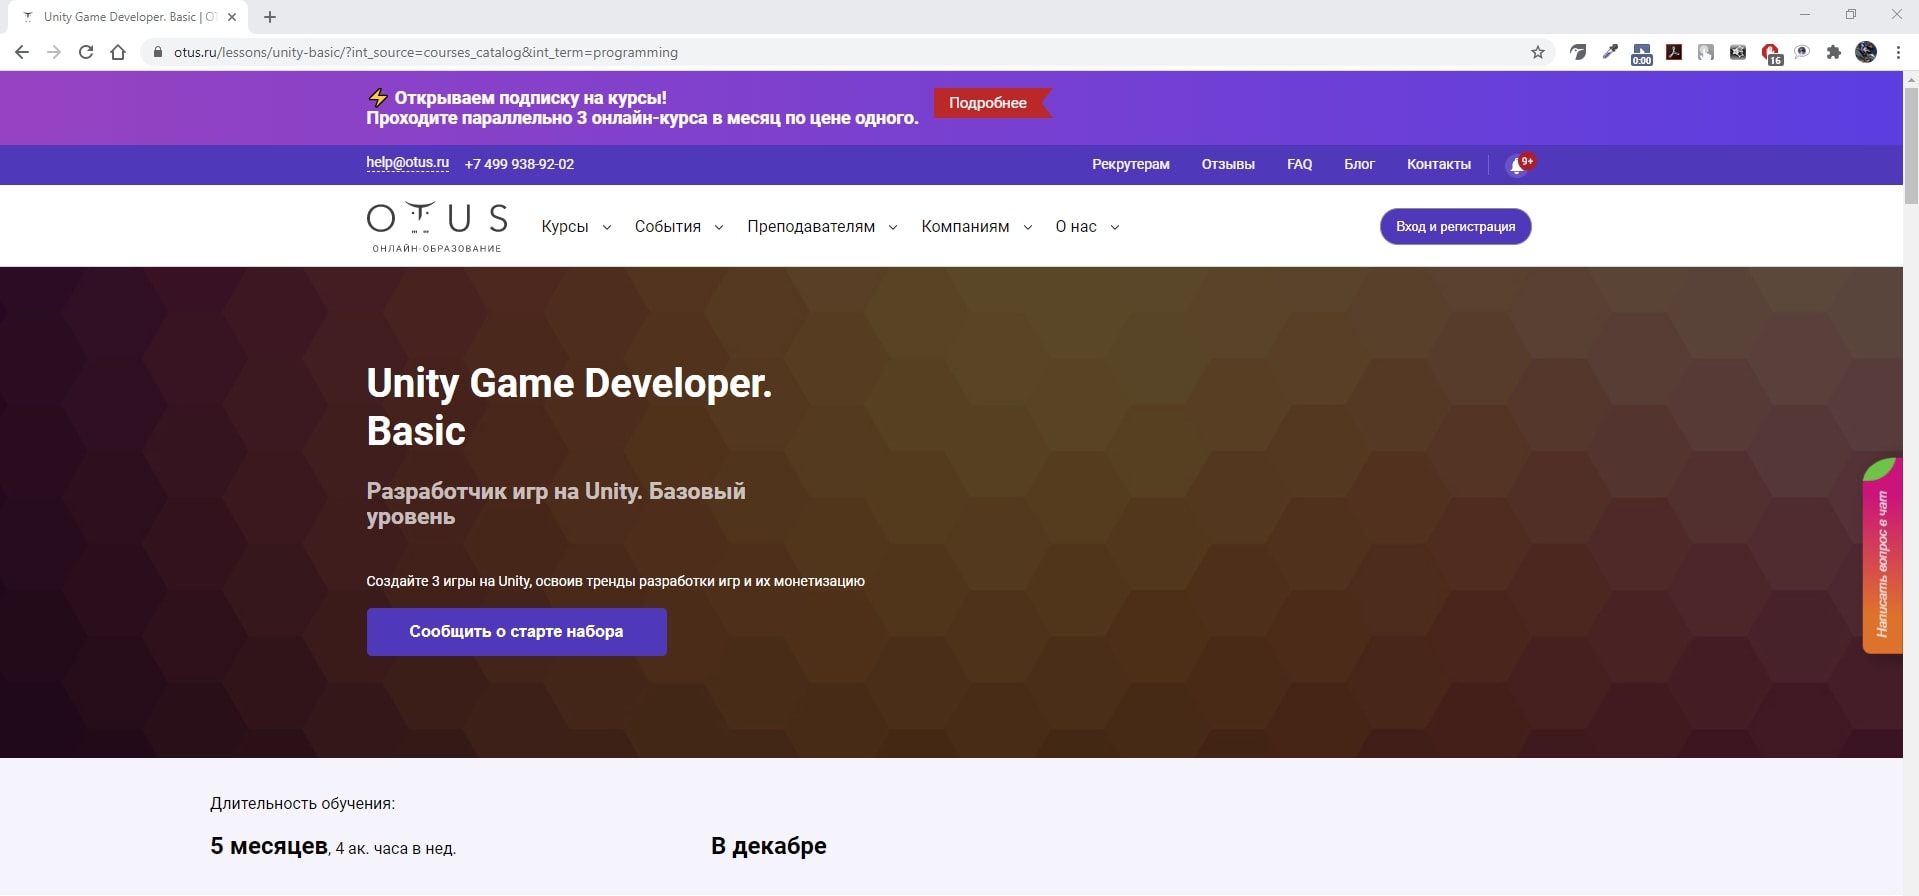This screenshot has width=1919, height=896.
Task: Expand the Курсы dropdown menu
Action: tap(576, 227)
